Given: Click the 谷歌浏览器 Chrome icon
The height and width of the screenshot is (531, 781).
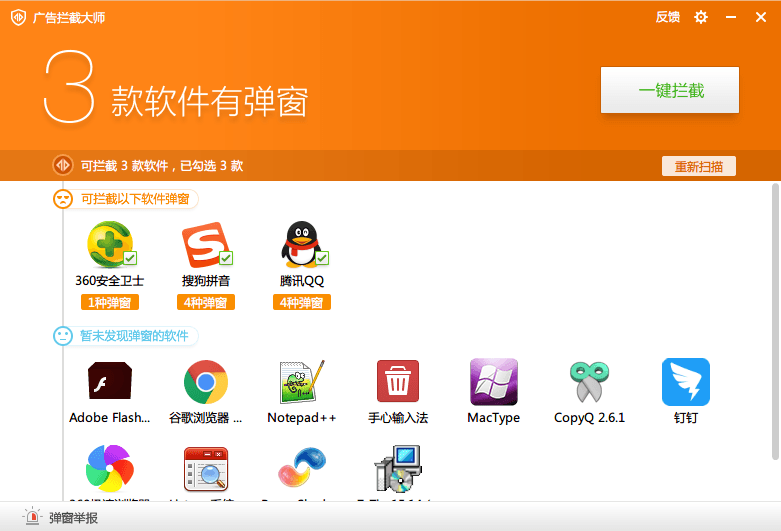Looking at the screenshot, I should [205, 381].
